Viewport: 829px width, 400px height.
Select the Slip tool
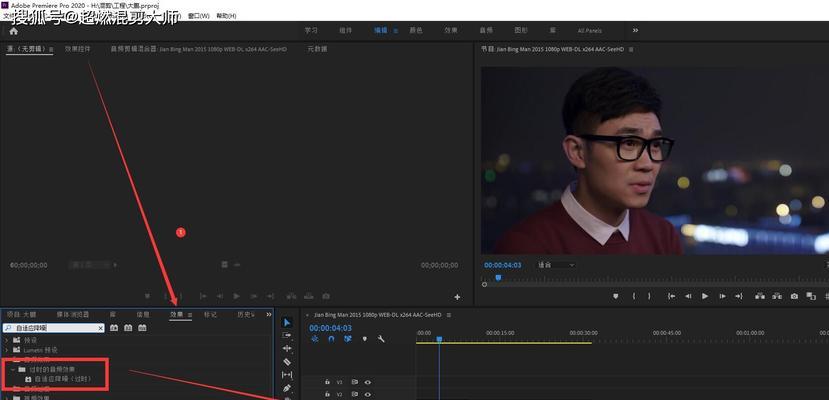(x=287, y=375)
